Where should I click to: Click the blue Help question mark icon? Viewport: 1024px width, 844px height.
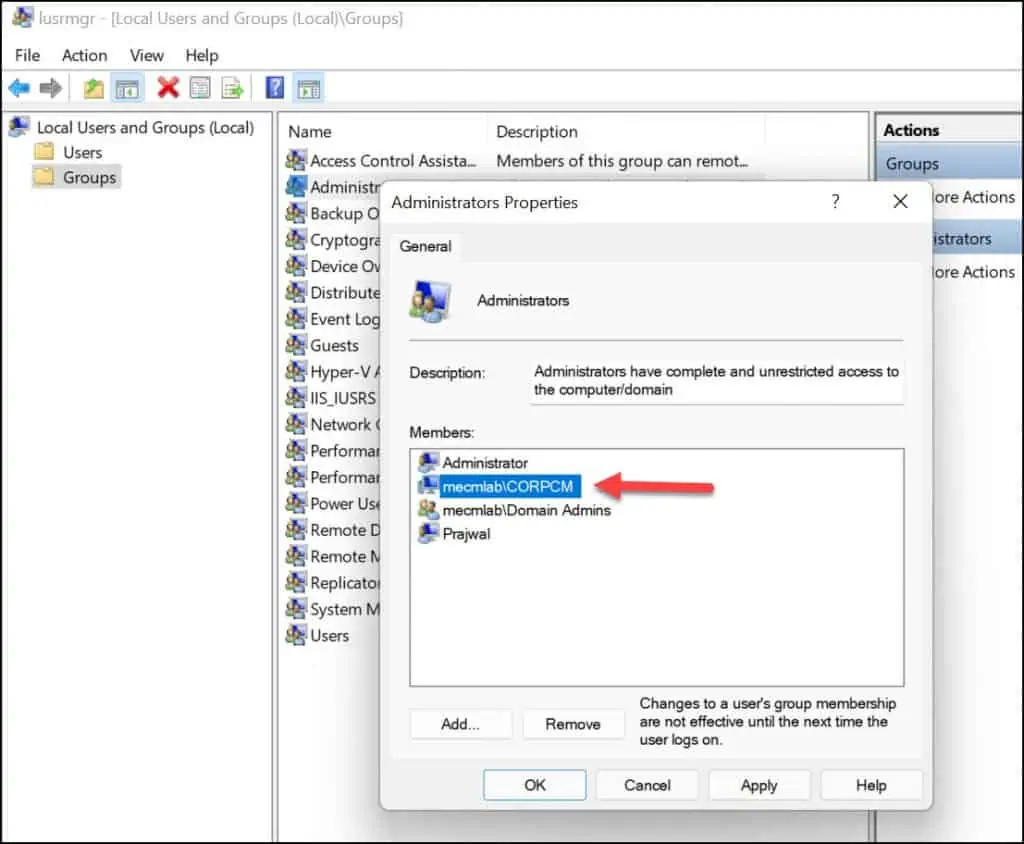(x=275, y=89)
